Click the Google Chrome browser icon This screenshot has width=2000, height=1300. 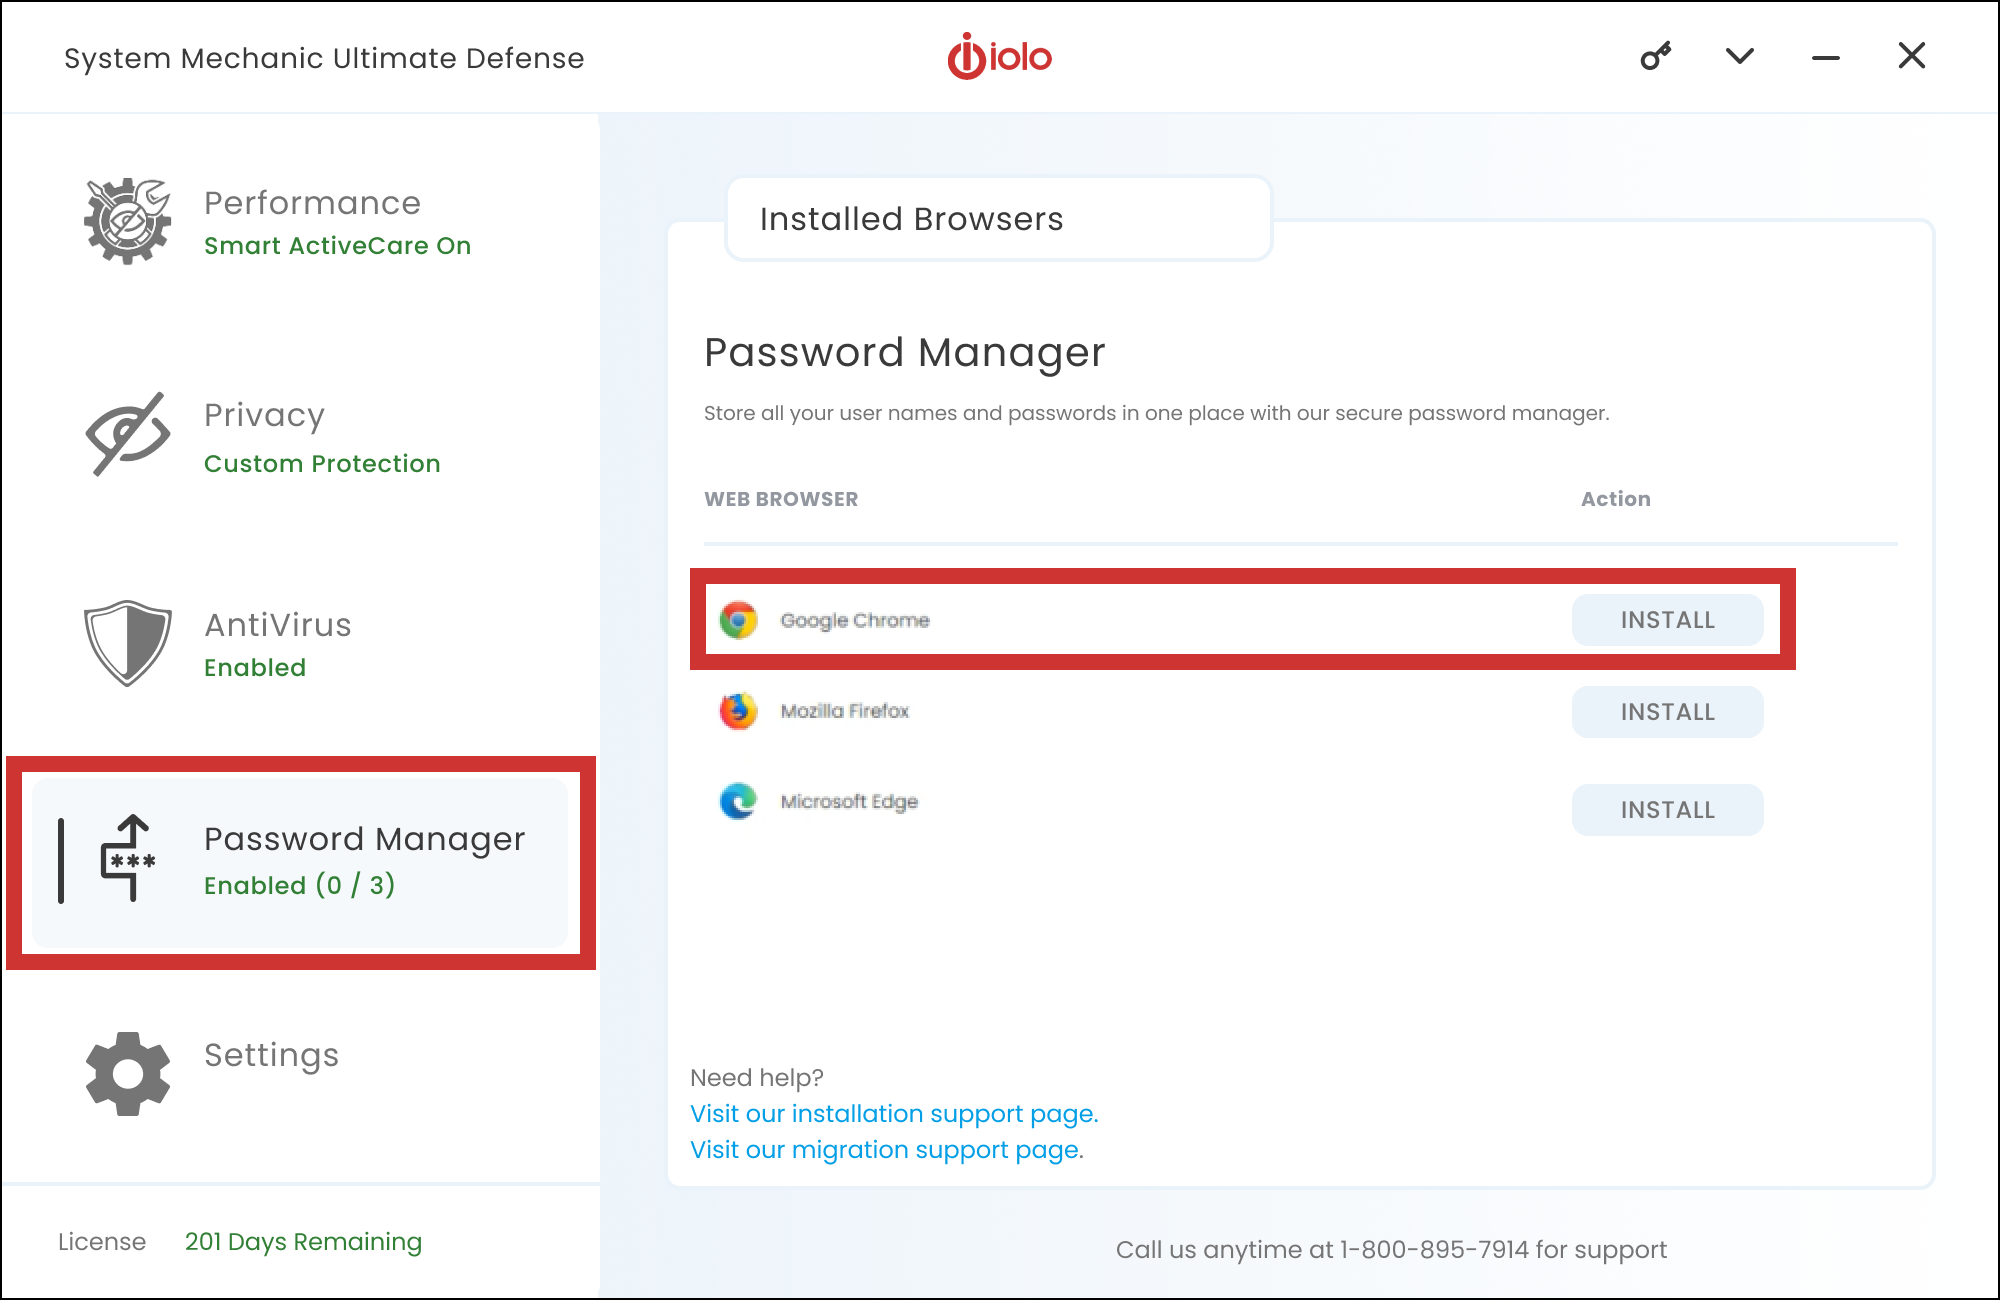[x=738, y=620]
